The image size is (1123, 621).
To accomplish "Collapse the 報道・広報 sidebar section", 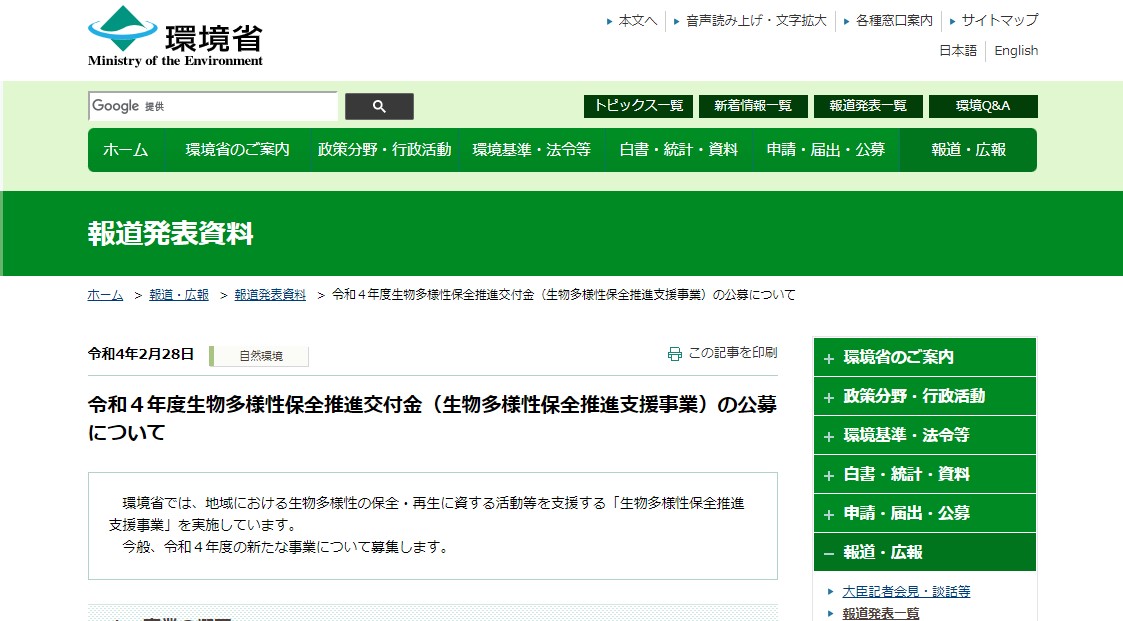I will coord(828,553).
